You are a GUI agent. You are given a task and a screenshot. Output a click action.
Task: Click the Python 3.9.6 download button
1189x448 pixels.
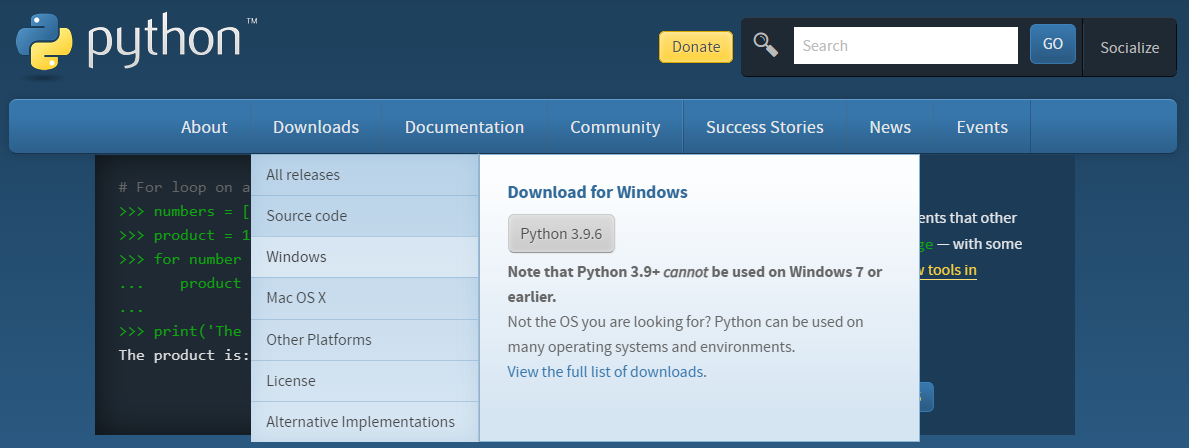561,233
